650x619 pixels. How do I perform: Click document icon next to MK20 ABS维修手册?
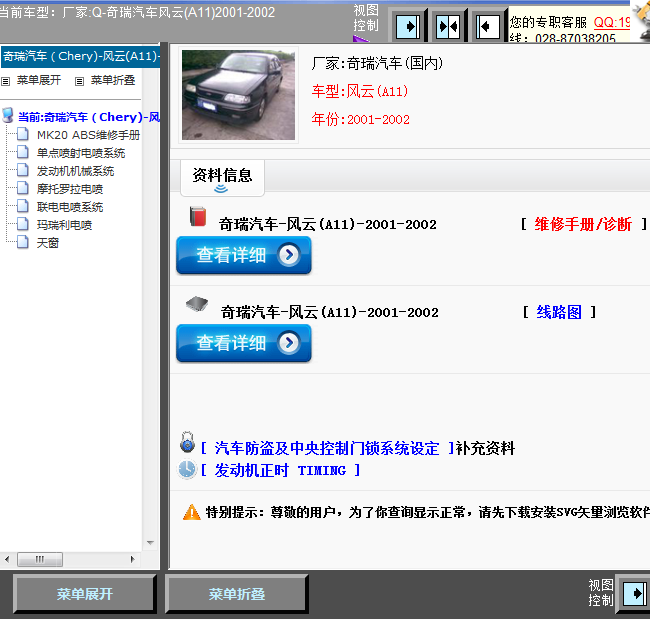click(23, 134)
